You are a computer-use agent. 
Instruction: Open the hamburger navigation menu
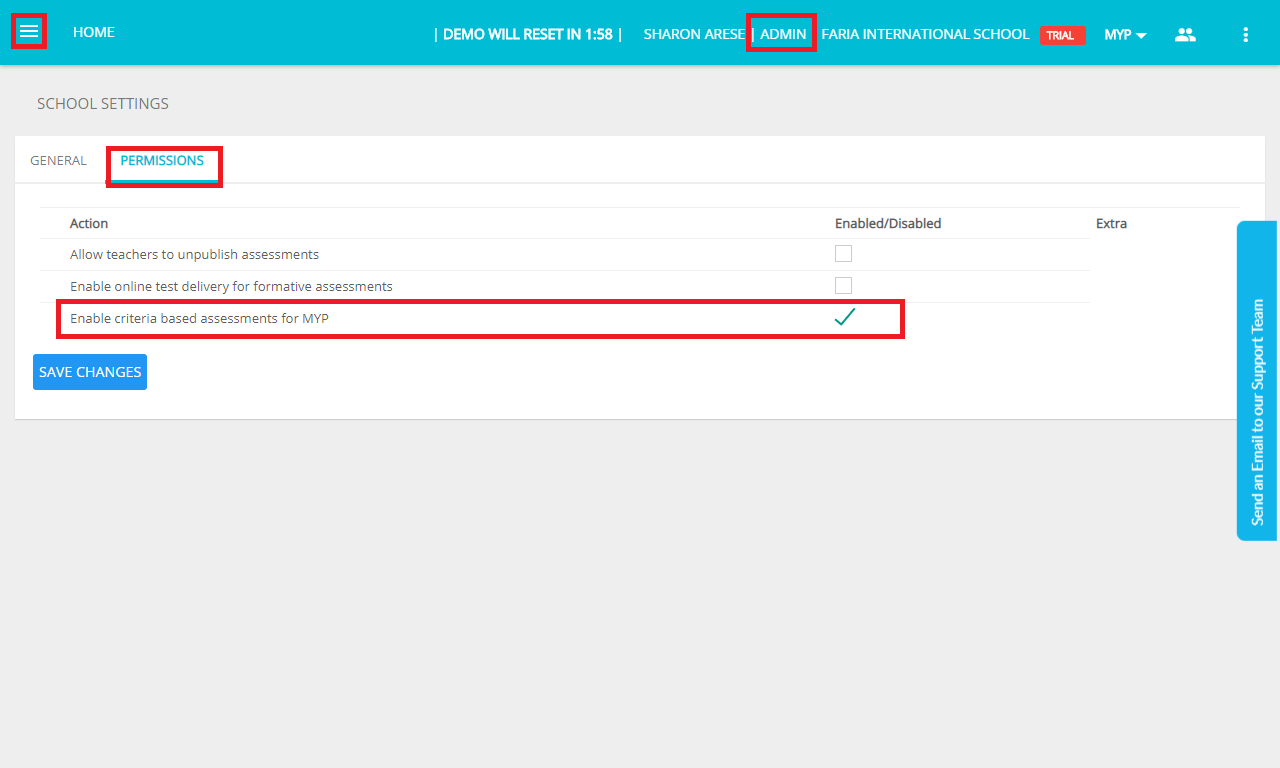29,32
